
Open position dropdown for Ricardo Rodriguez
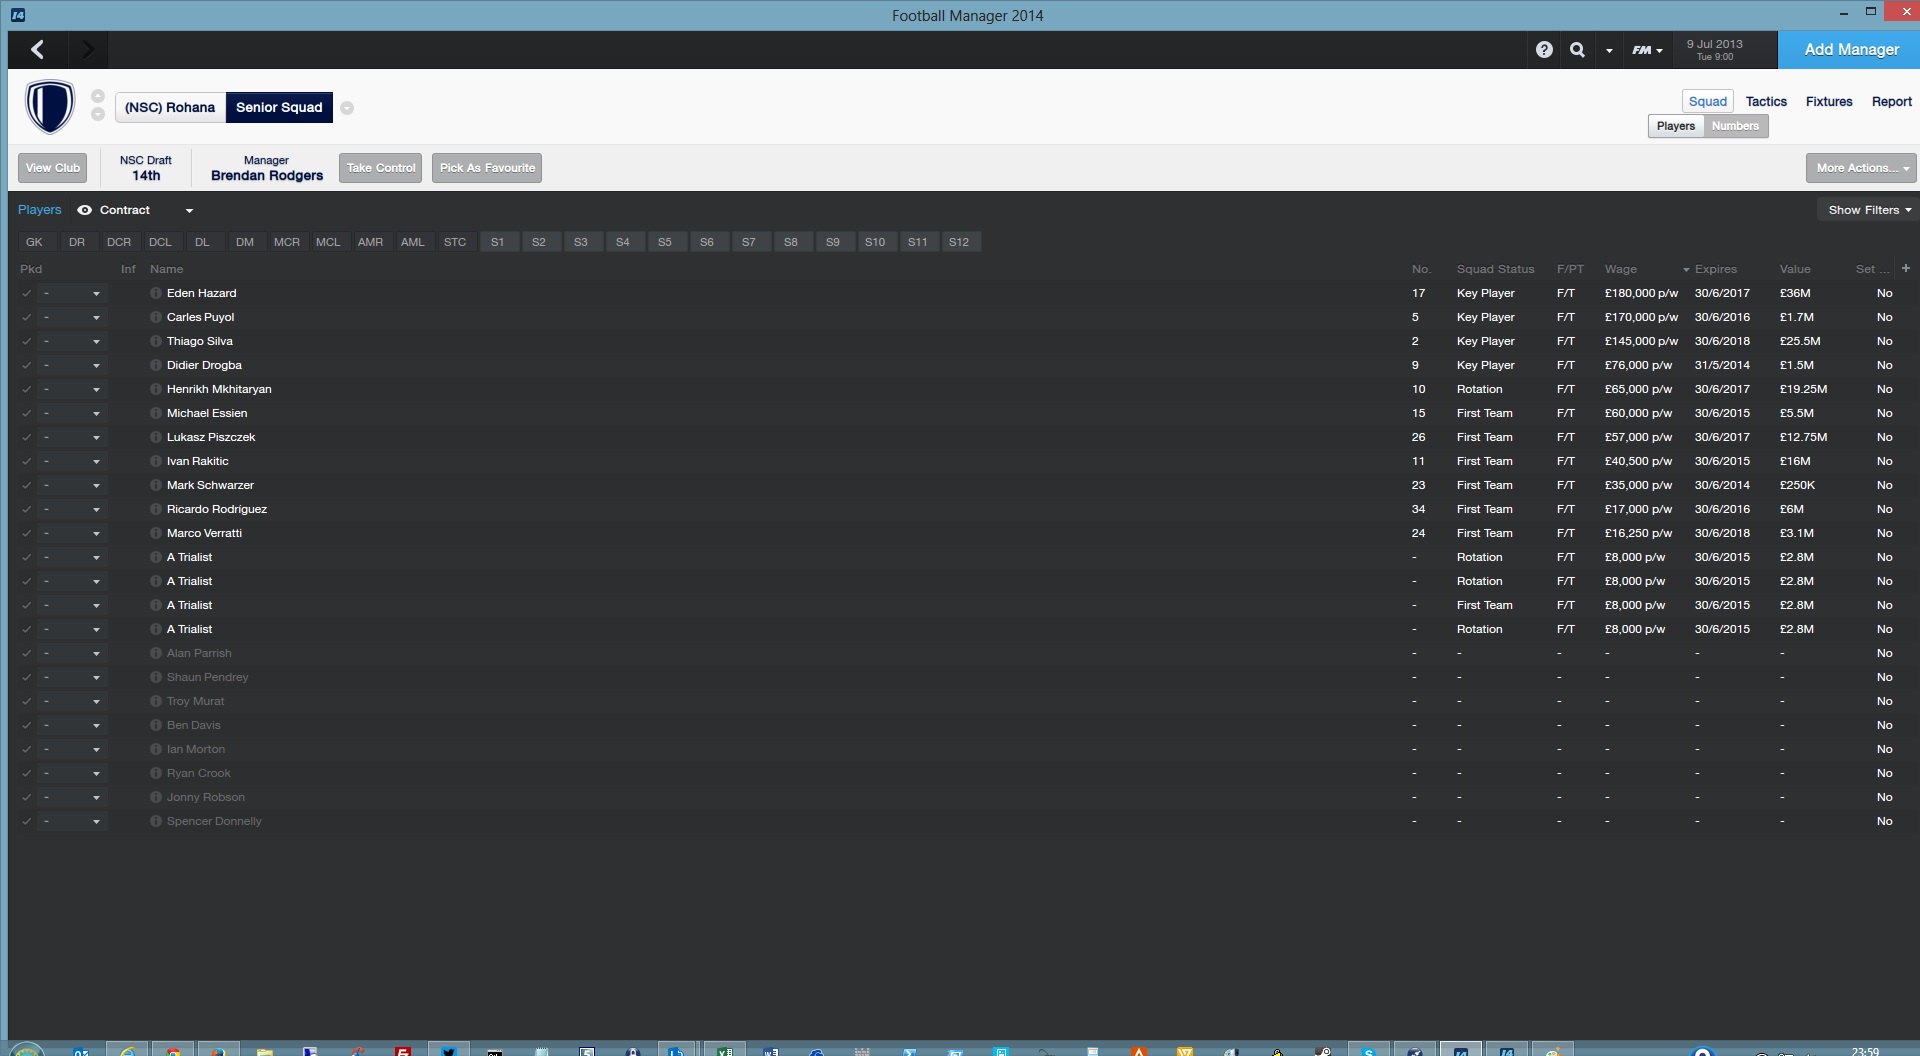click(71, 509)
